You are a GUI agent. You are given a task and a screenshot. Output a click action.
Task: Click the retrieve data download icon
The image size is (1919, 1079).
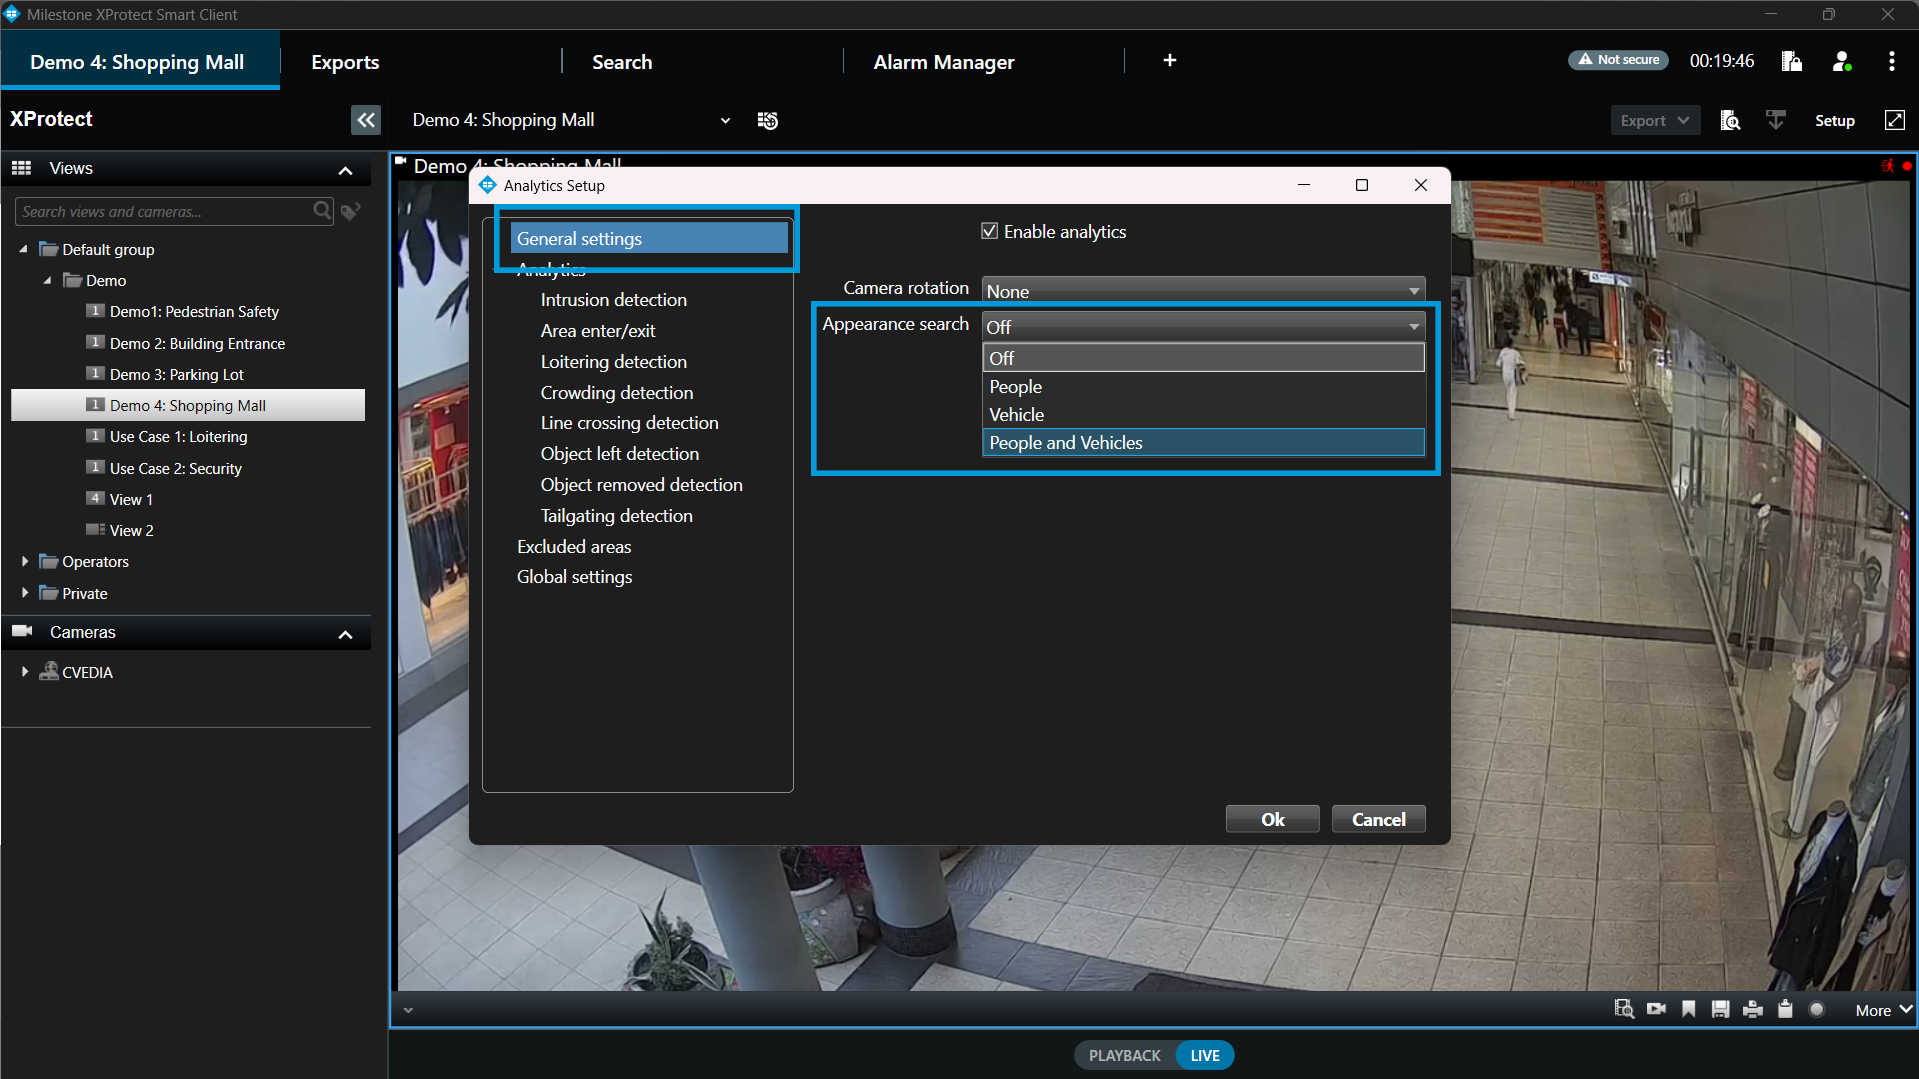click(1775, 120)
